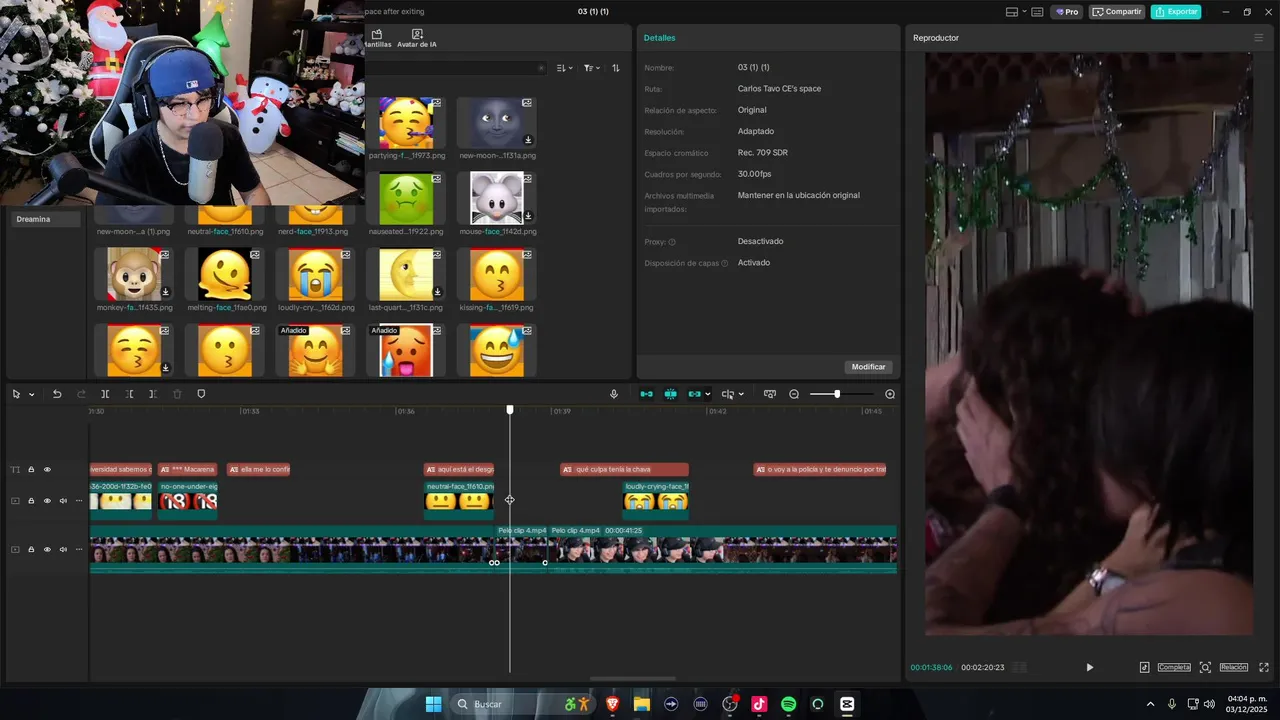Open the shortcuts panel icon near Pro
This screenshot has height=720, width=1280.
[1037, 12]
